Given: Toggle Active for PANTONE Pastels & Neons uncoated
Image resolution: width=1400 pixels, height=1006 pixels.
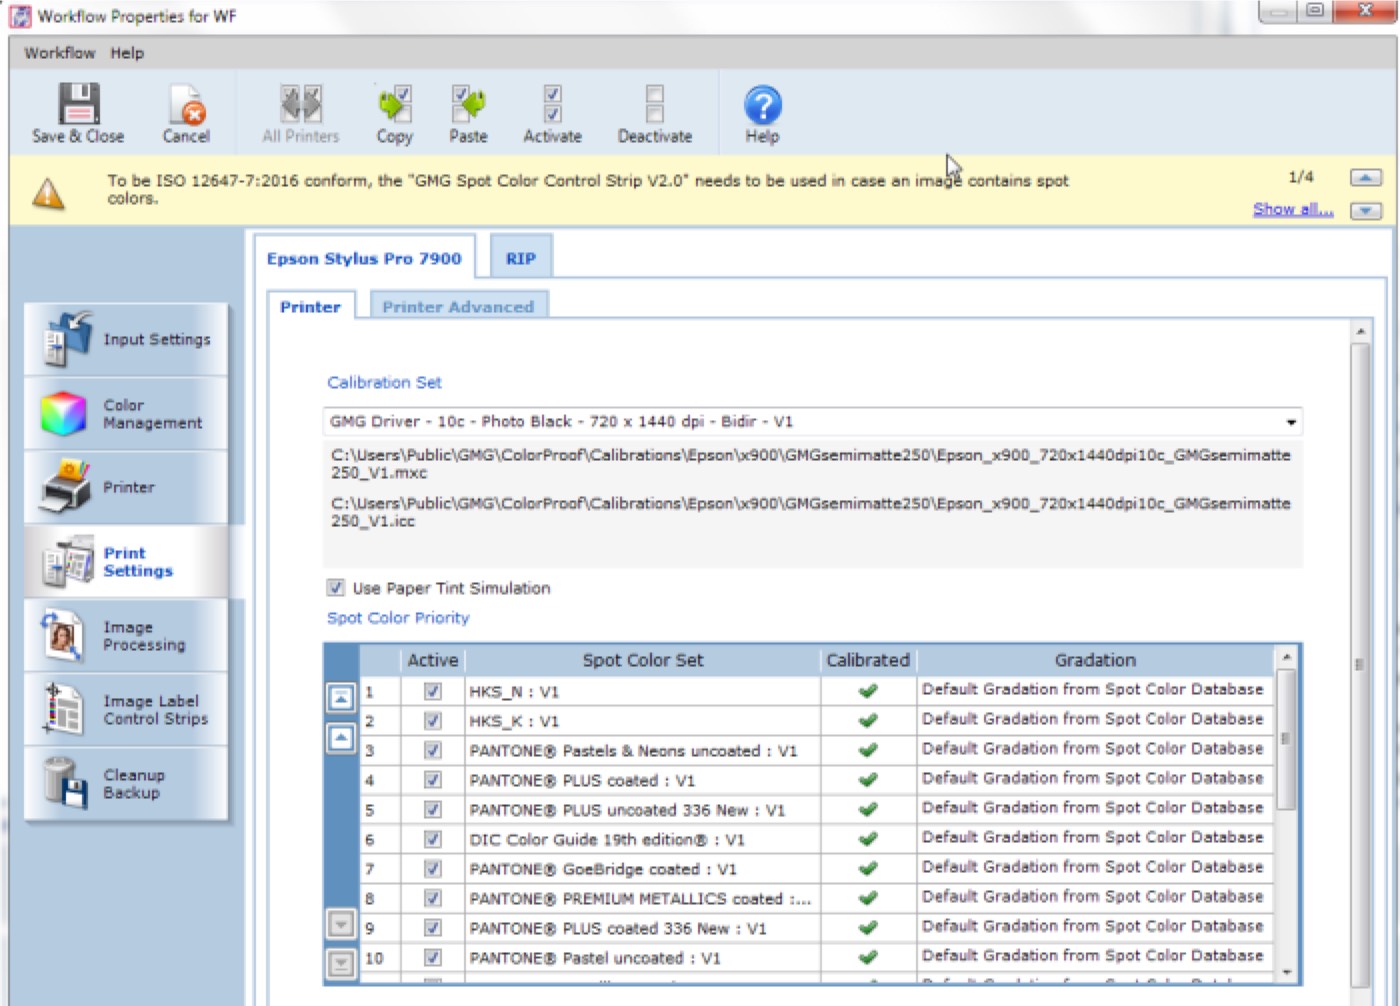Looking at the screenshot, I should pyautogui.click(x=433, y=751).
